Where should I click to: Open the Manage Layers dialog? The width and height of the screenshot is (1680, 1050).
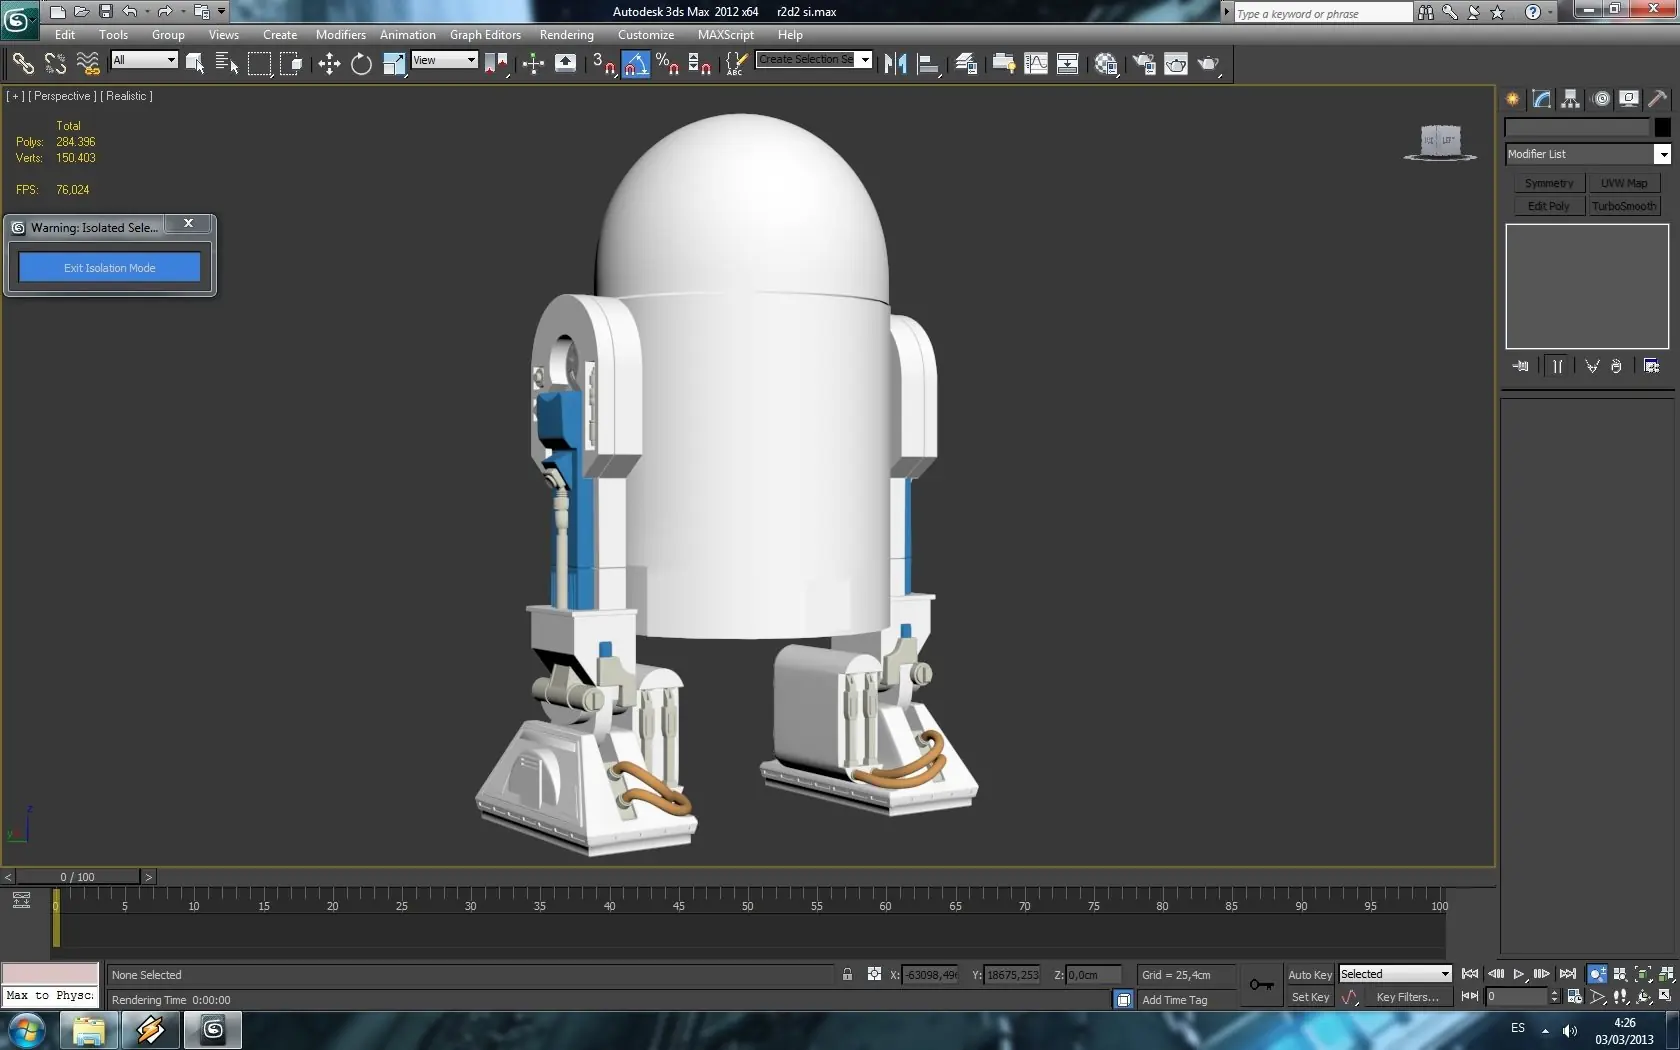(x=966, y=64)
